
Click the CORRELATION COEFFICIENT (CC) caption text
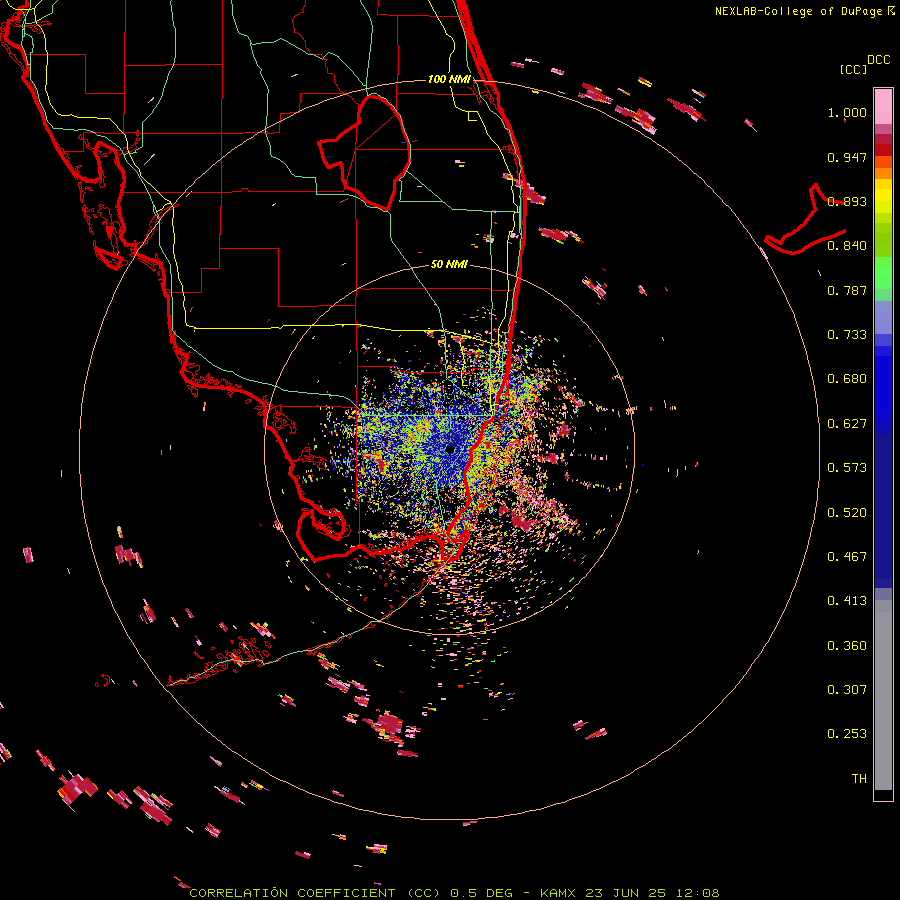(315, 893)
